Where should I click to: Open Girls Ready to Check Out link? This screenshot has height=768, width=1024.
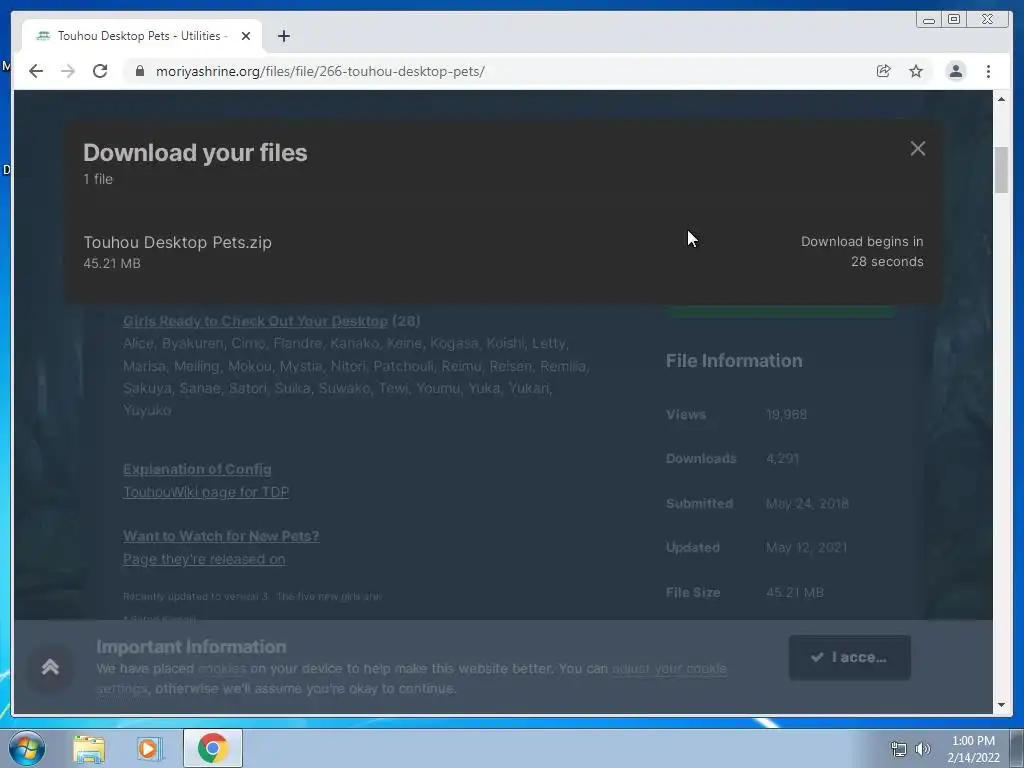(x=255, y=321)
